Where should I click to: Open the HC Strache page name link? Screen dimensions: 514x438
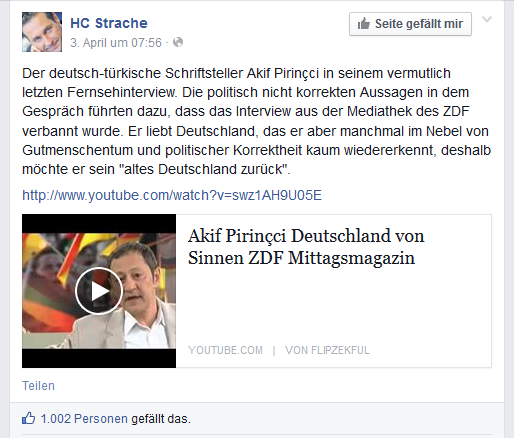[x=109, y=23]
